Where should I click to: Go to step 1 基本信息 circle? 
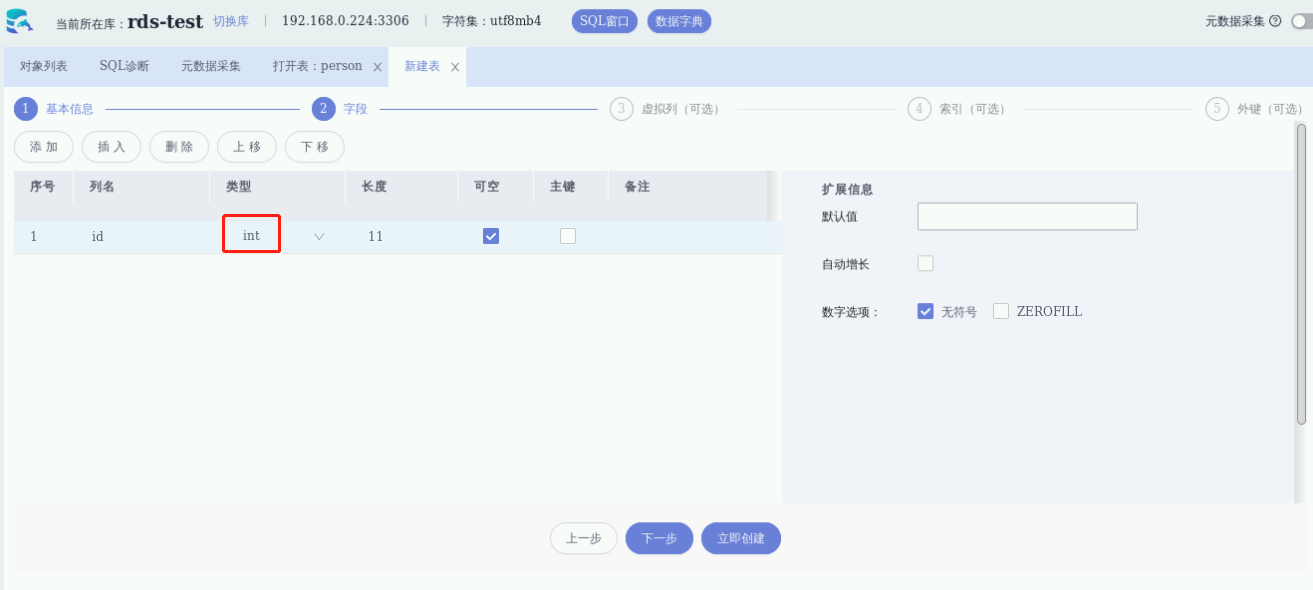point(26,109)
